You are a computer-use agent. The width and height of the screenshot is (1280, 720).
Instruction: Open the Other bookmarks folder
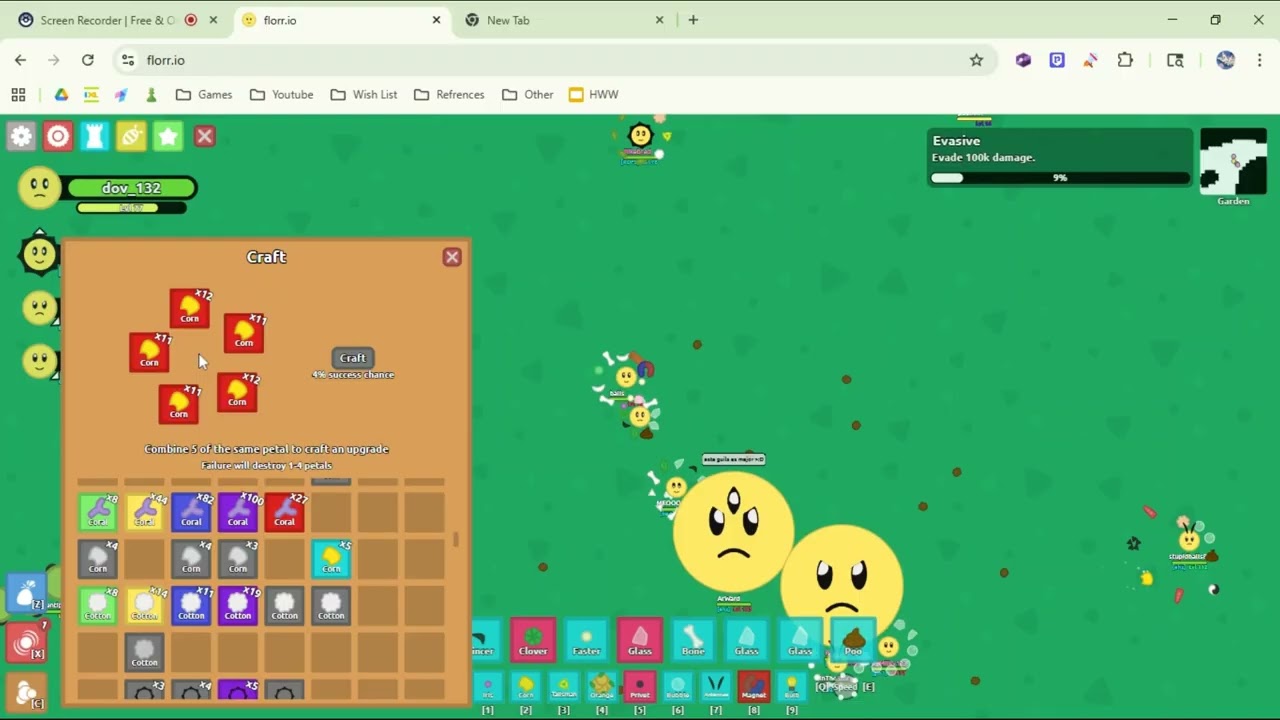[528, 94]
